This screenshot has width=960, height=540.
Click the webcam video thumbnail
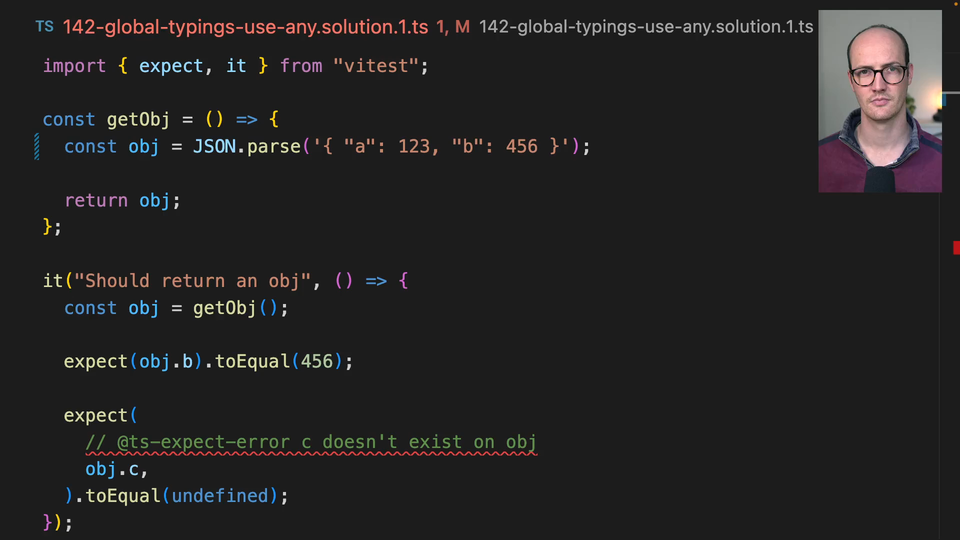(x=879, y=101)
